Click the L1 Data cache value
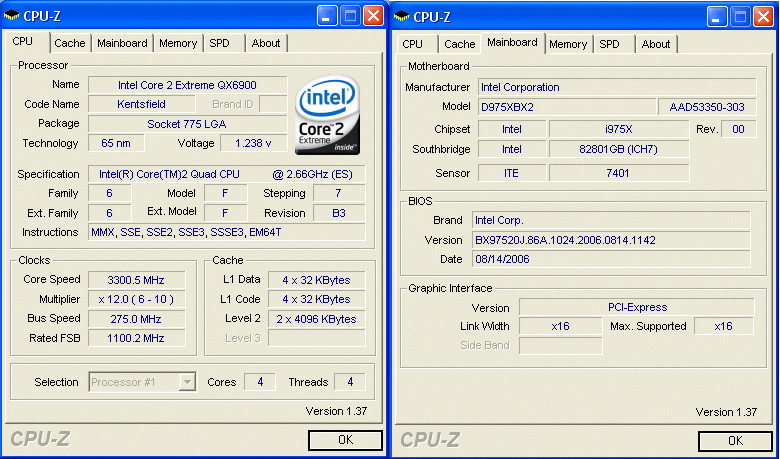The height and width of the screenshot is (459, 780). click(316, 280)
